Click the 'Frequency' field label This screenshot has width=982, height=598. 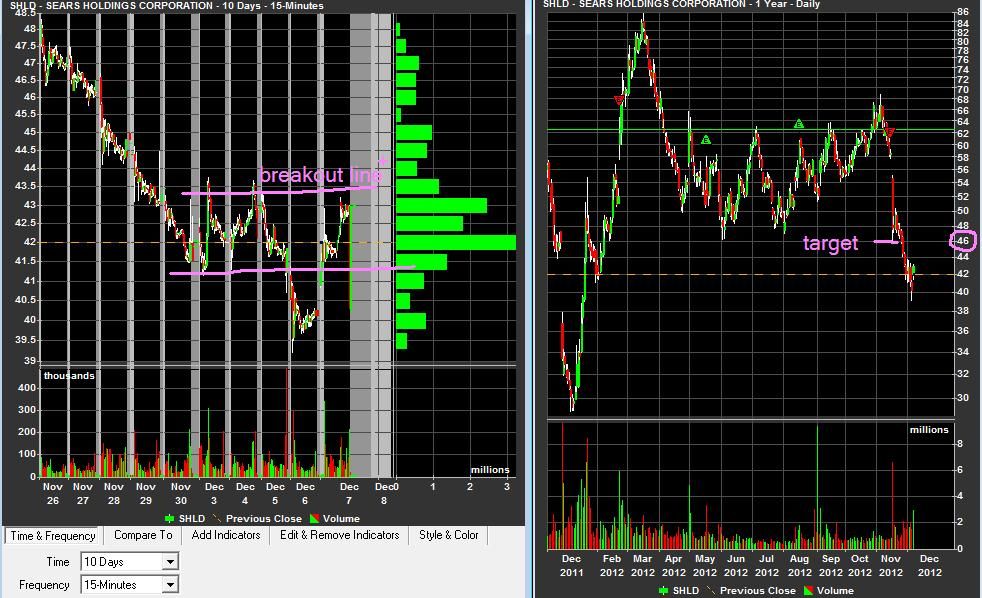click(x=44, y=585)
